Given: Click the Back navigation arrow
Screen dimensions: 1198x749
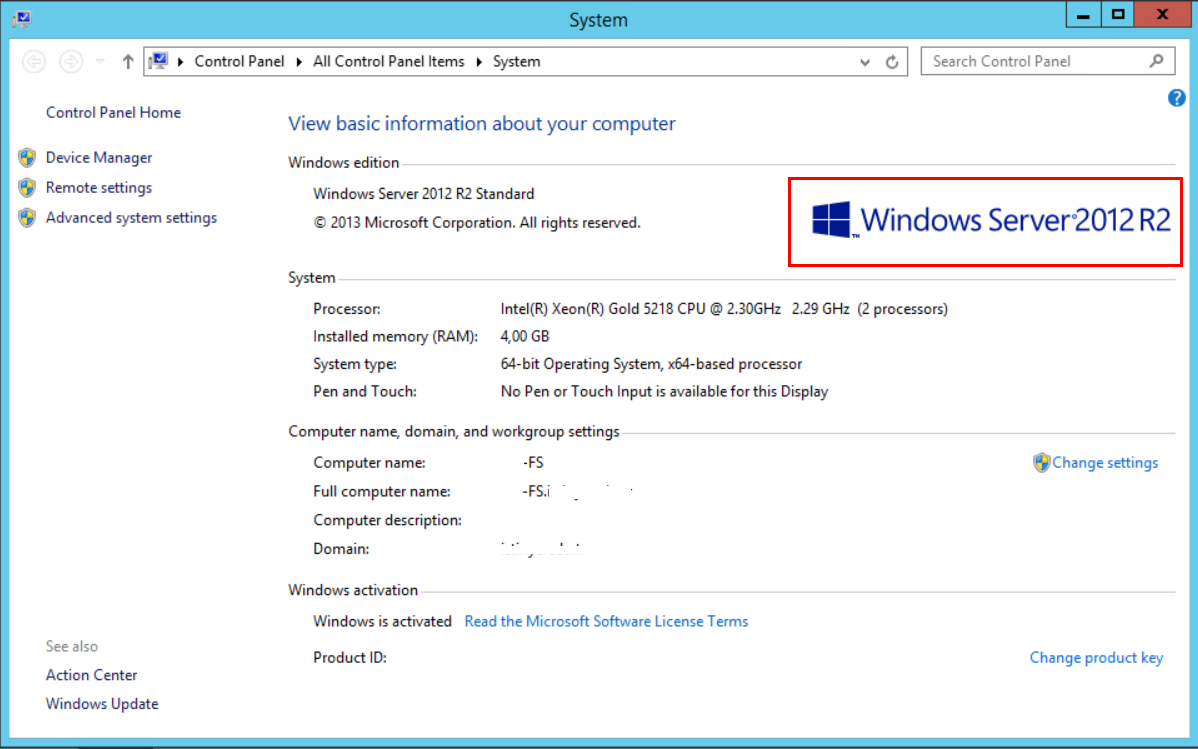Looking at the screenshot, I should (x=34, y=61).
